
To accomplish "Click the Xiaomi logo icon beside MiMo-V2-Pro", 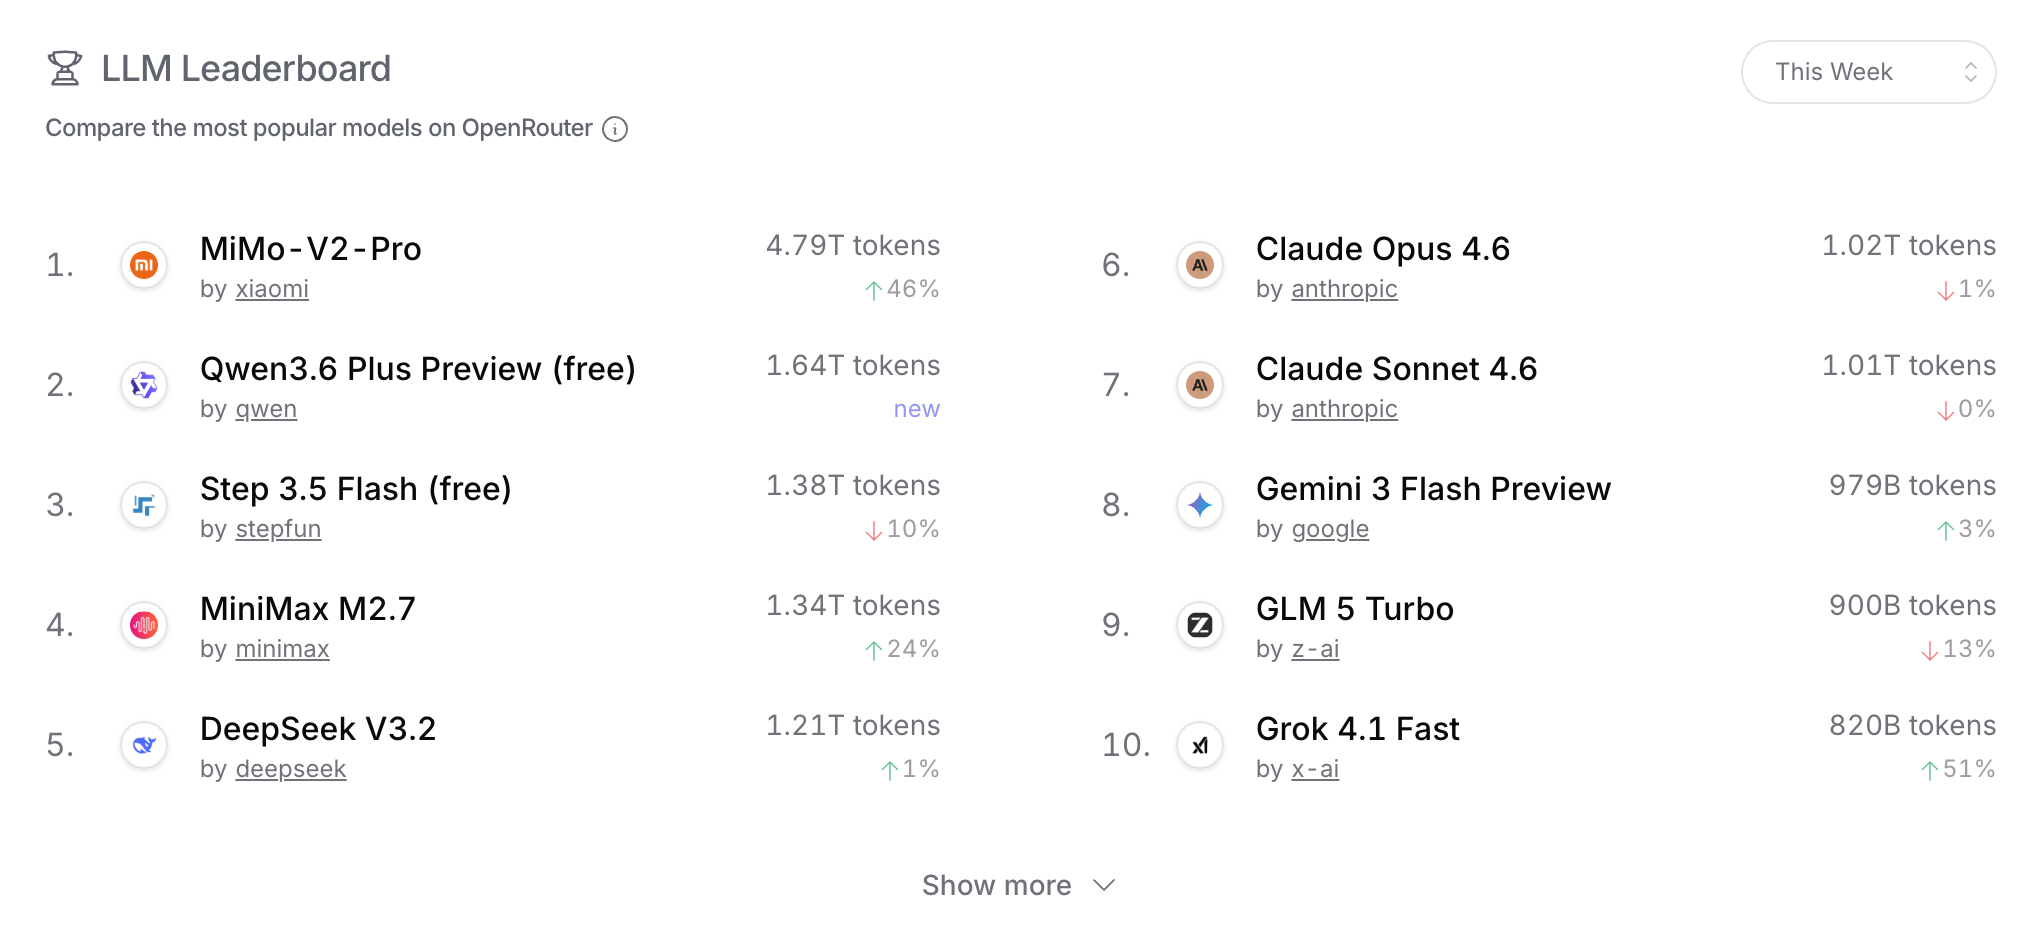I will click(x=144, y=265).
